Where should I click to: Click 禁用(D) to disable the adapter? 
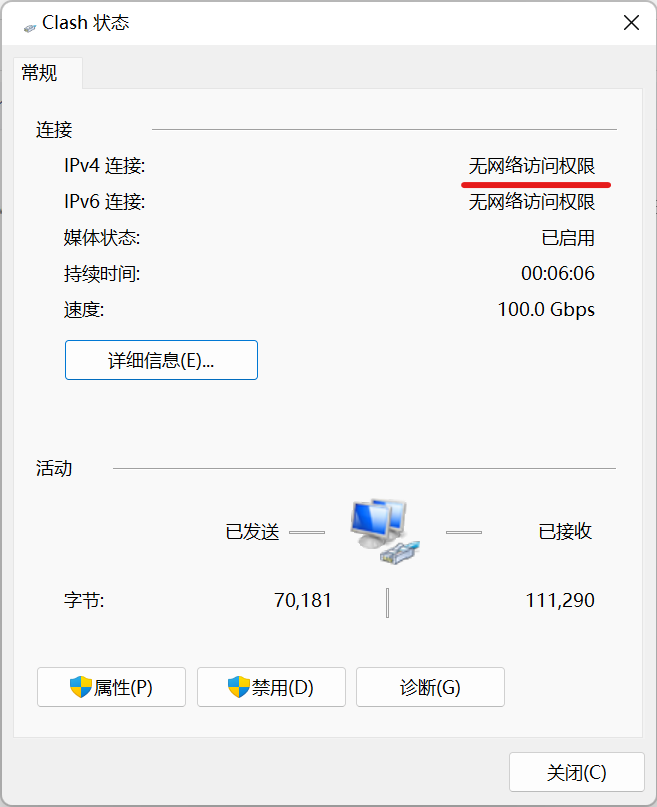coord(271,687)
